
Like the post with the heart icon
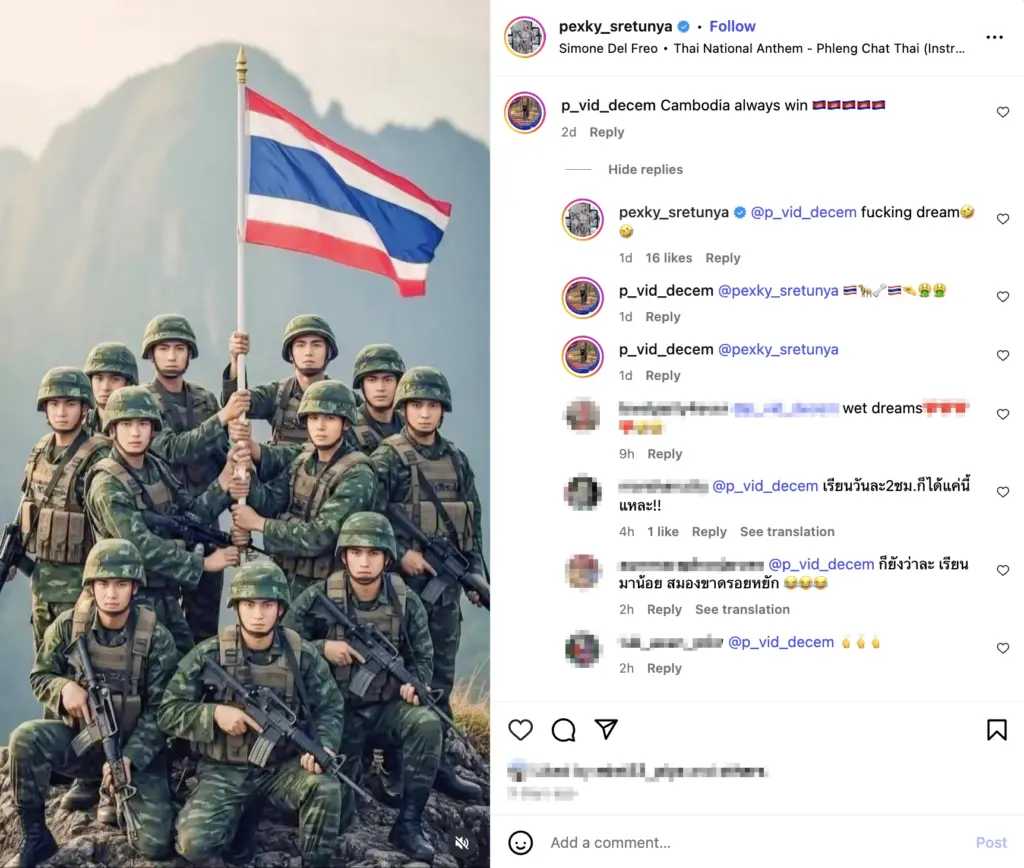point(520,730)
